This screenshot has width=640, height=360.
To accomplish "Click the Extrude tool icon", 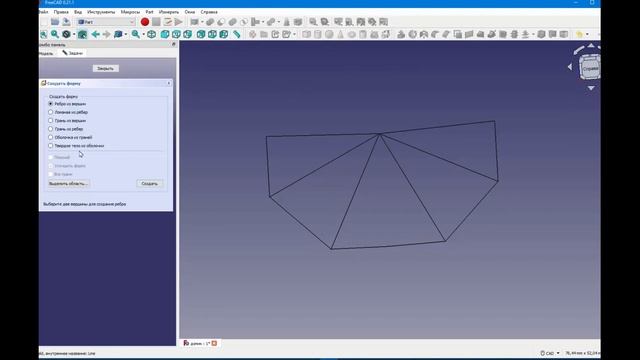I will pyautogui.click(x=401, y=34).
